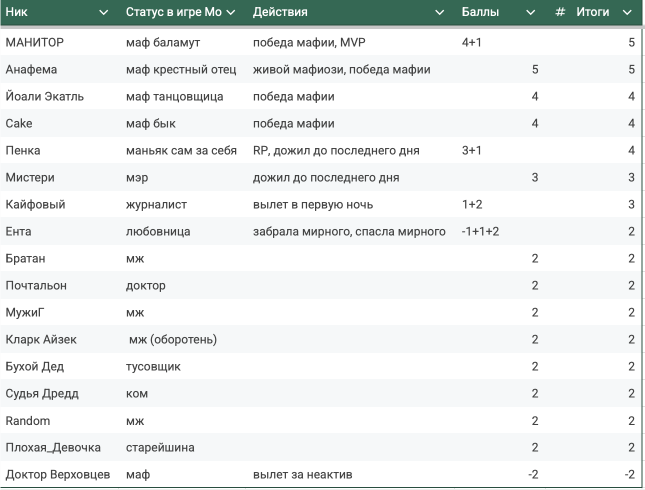The height and width of the screenshot is (490, 645).
Task: Open the Статус в игре column filter arrow
Action: point(231,12)
